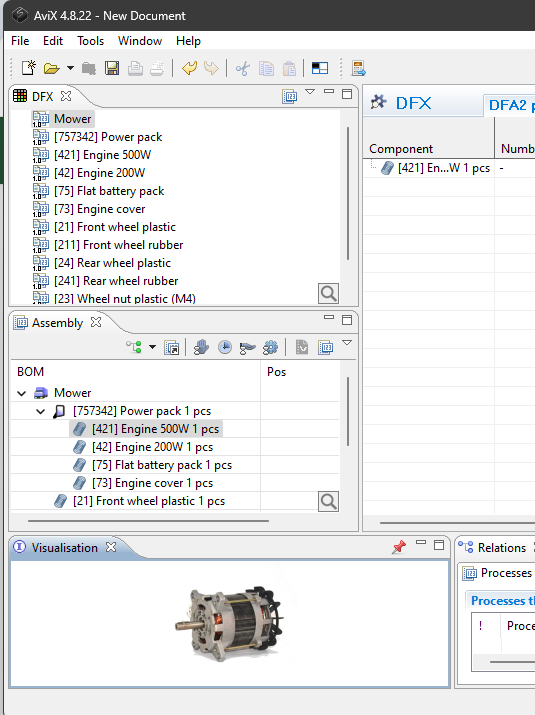Open the File menu

click(x=20, y=41)
